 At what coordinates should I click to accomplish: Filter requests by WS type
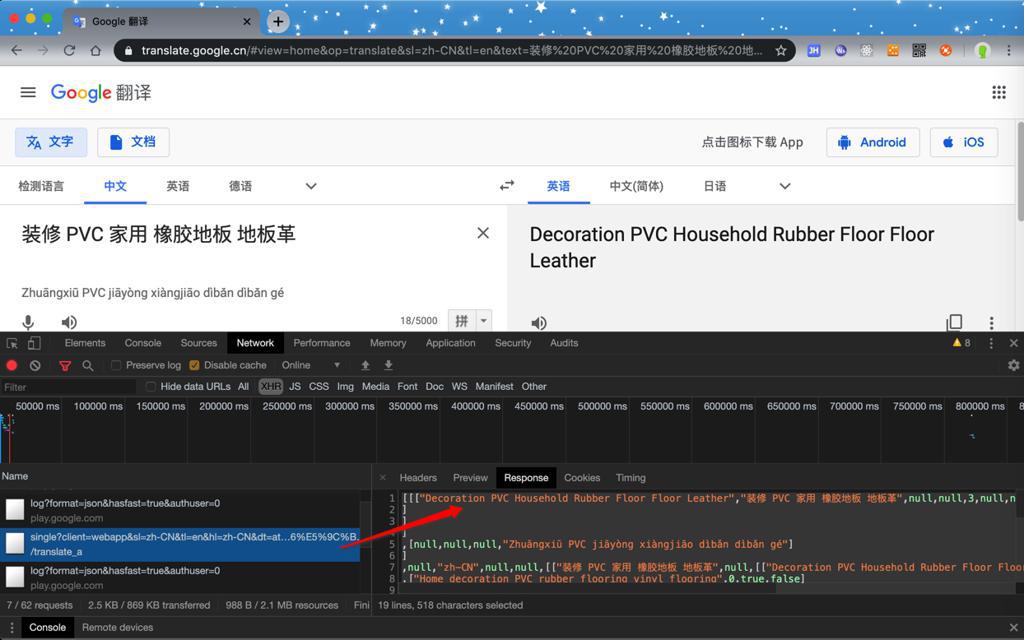pos(460,387)
